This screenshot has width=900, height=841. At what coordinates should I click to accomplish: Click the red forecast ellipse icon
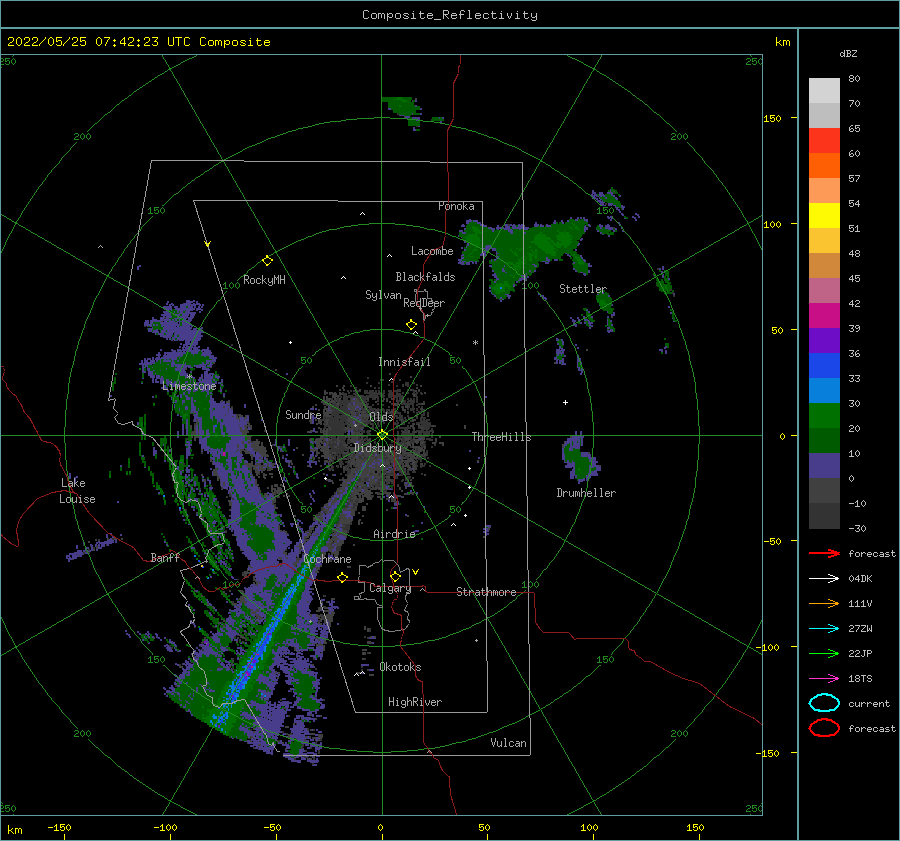(824, 728)
